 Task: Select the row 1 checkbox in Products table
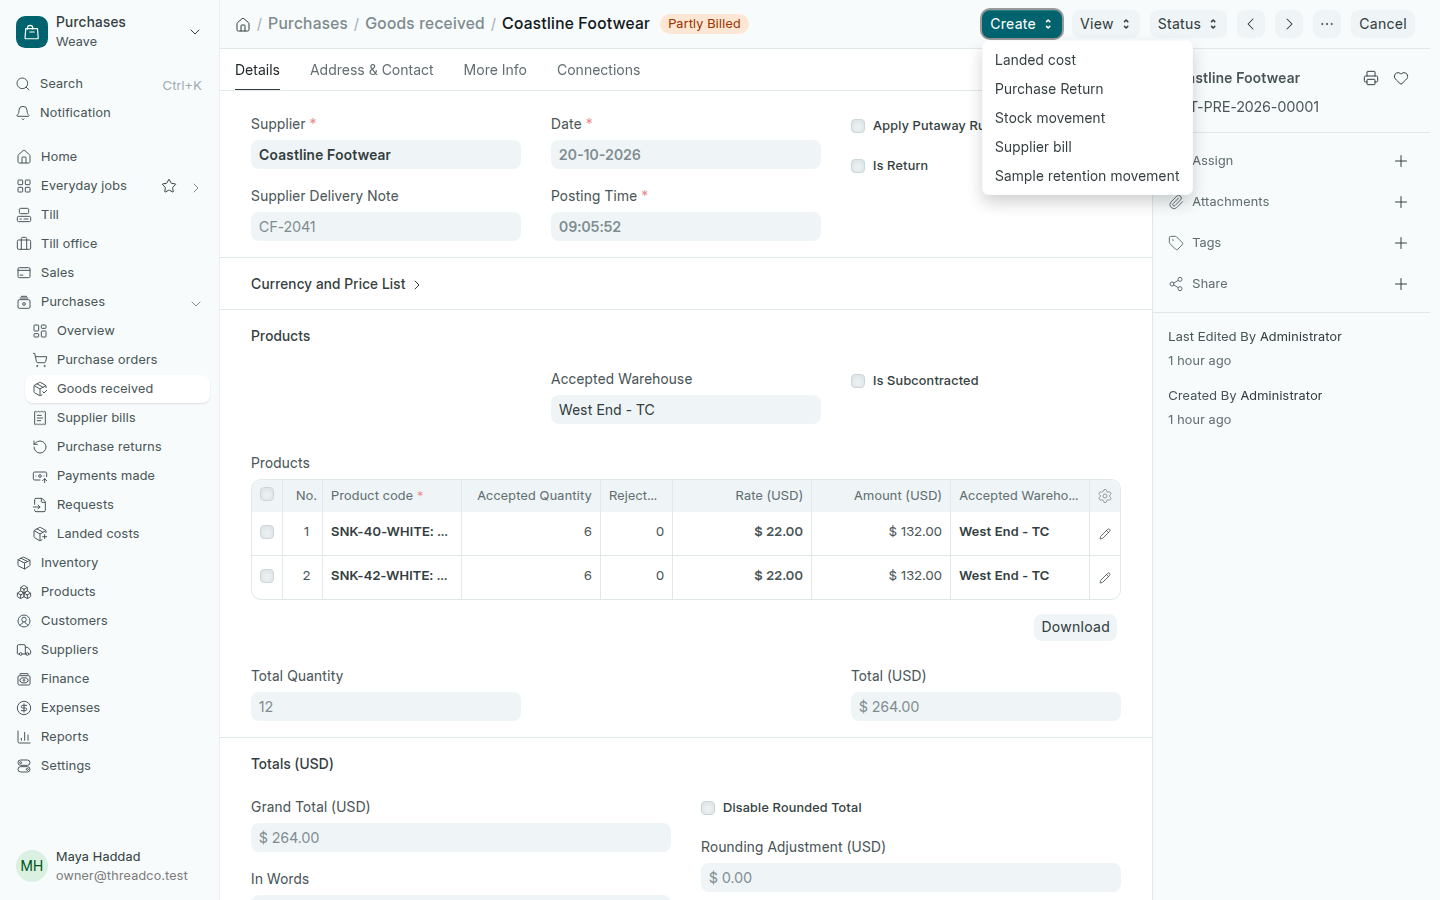[x=267, y=532]
